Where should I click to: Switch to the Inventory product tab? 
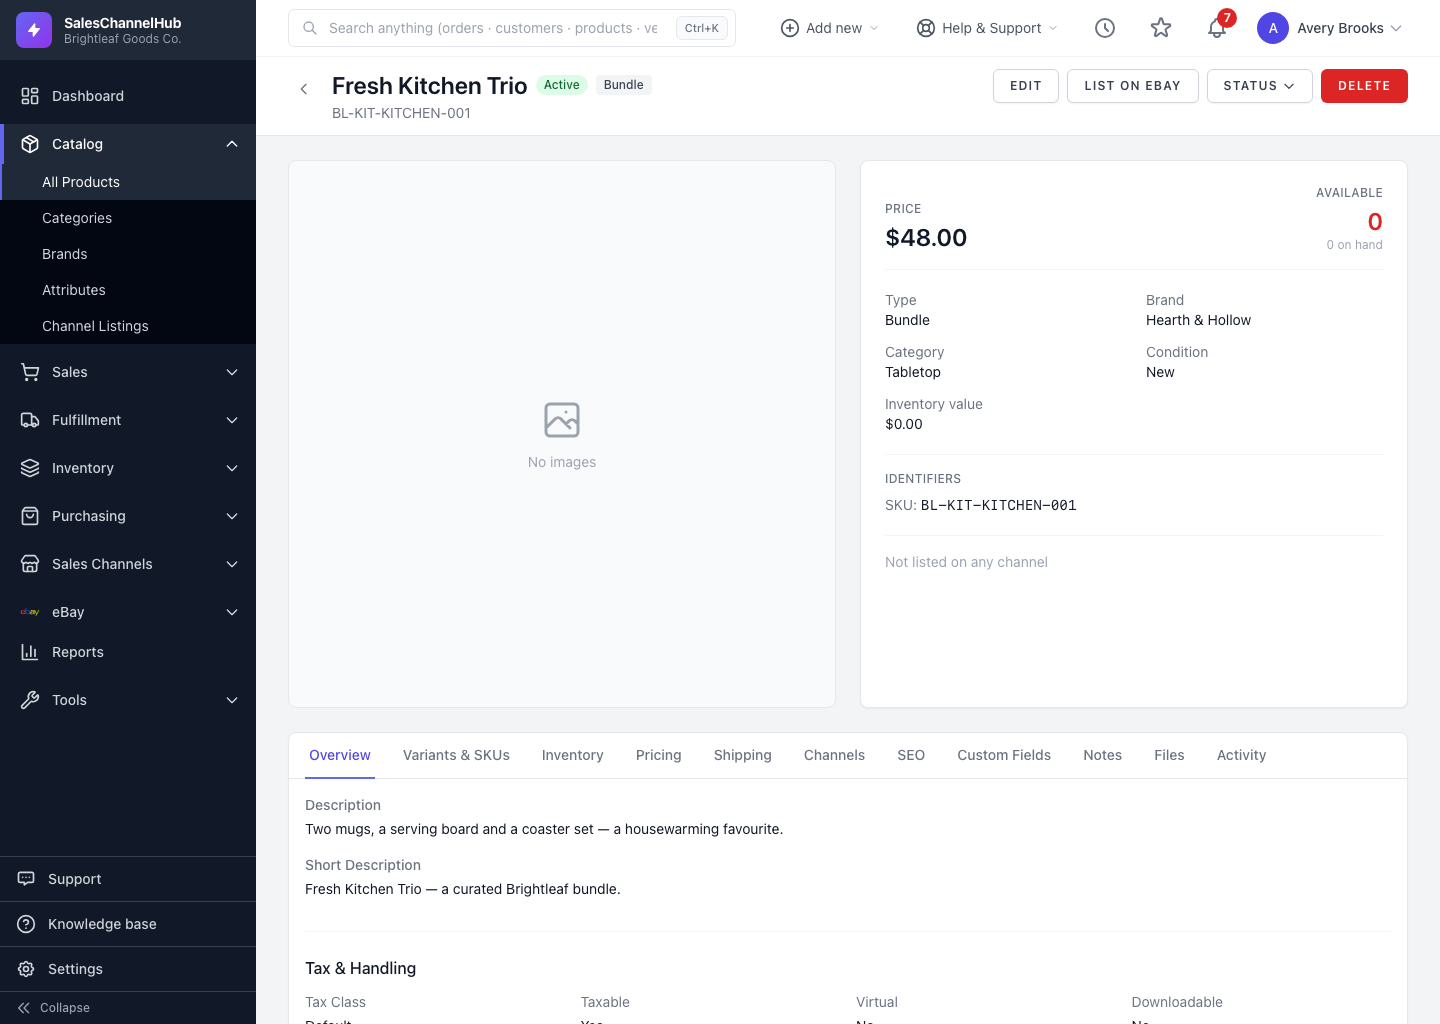click(573, 755)
